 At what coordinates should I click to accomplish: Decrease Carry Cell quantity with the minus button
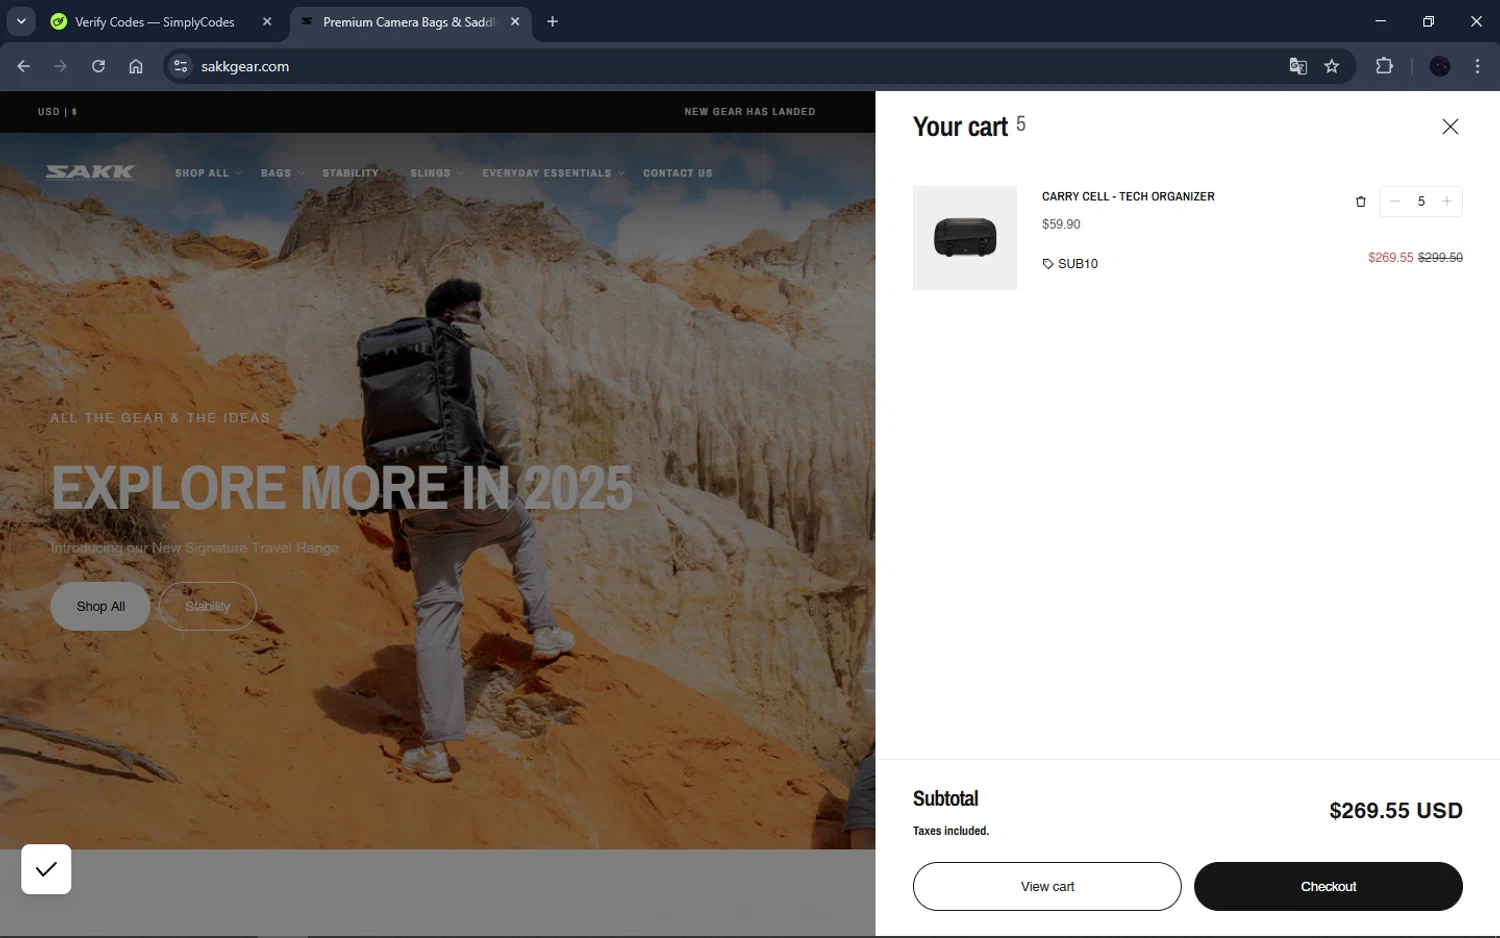click(x=1394, y=201)
